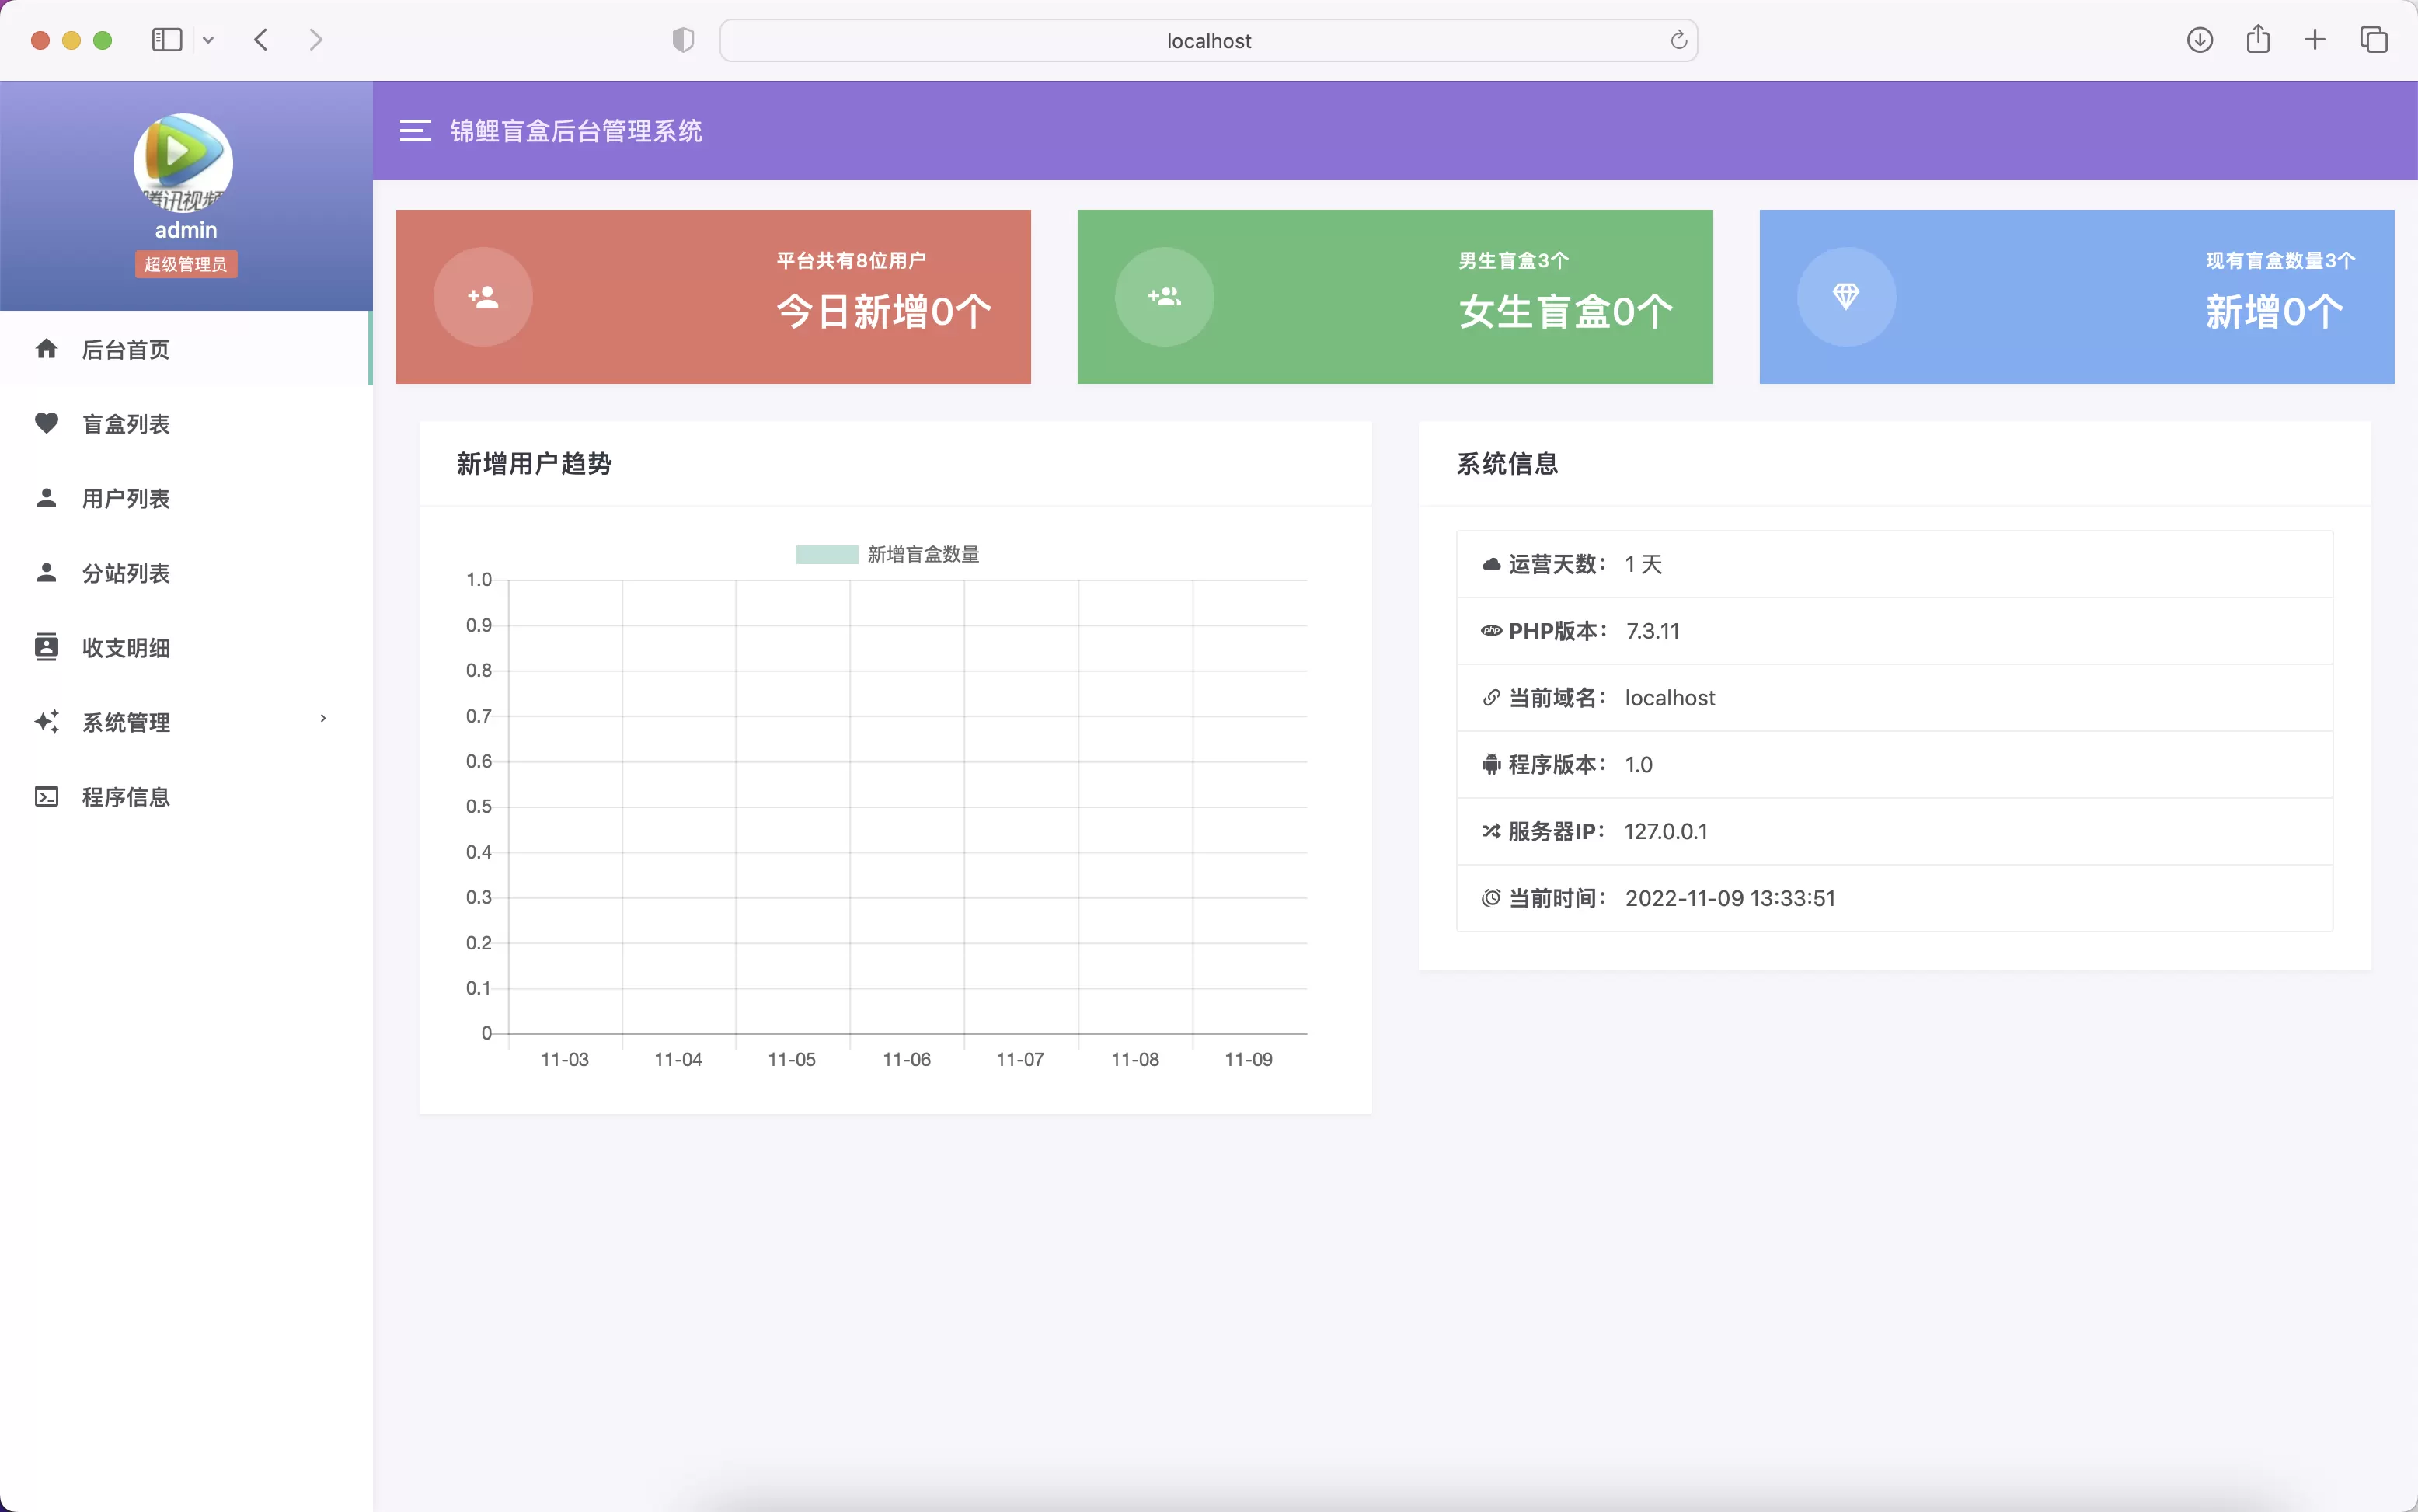The width and height of the screenshot is (2418, 1512).
Task: Reload the page with refresh icon
Action: coord(1678,40)
